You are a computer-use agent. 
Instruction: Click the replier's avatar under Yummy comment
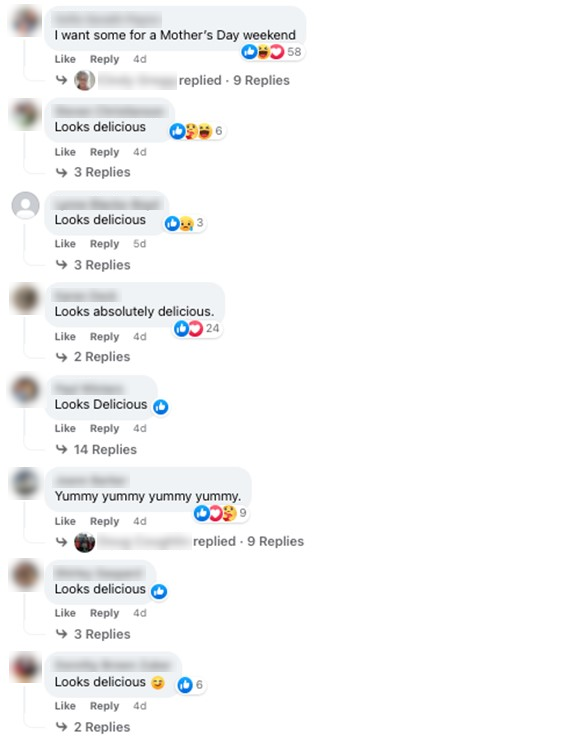[x=85, y=542]
